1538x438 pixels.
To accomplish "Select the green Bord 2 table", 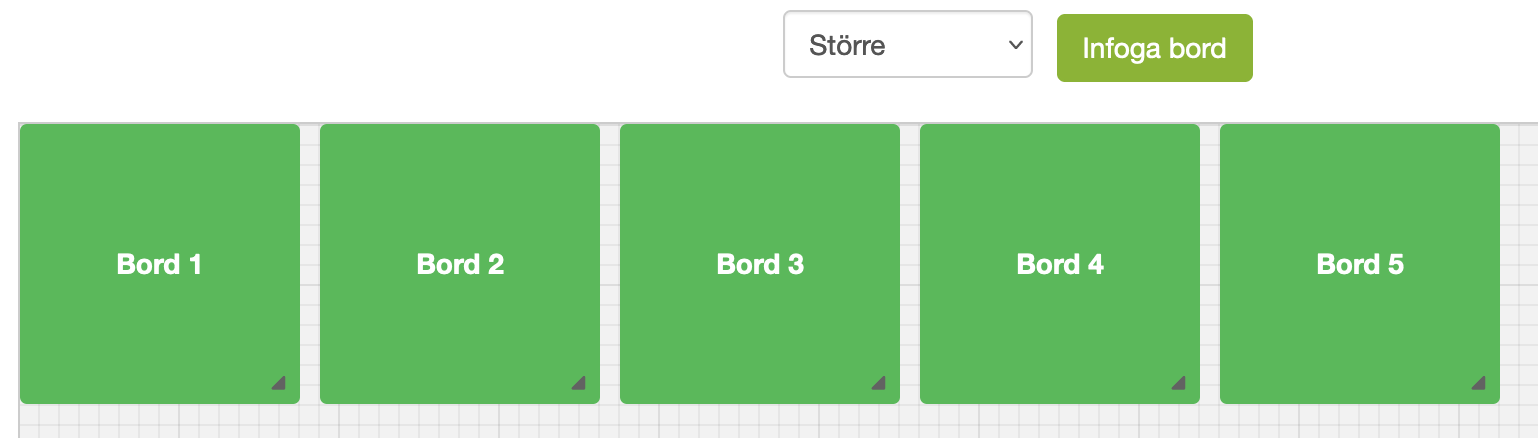I will click(x=460, y=264).
